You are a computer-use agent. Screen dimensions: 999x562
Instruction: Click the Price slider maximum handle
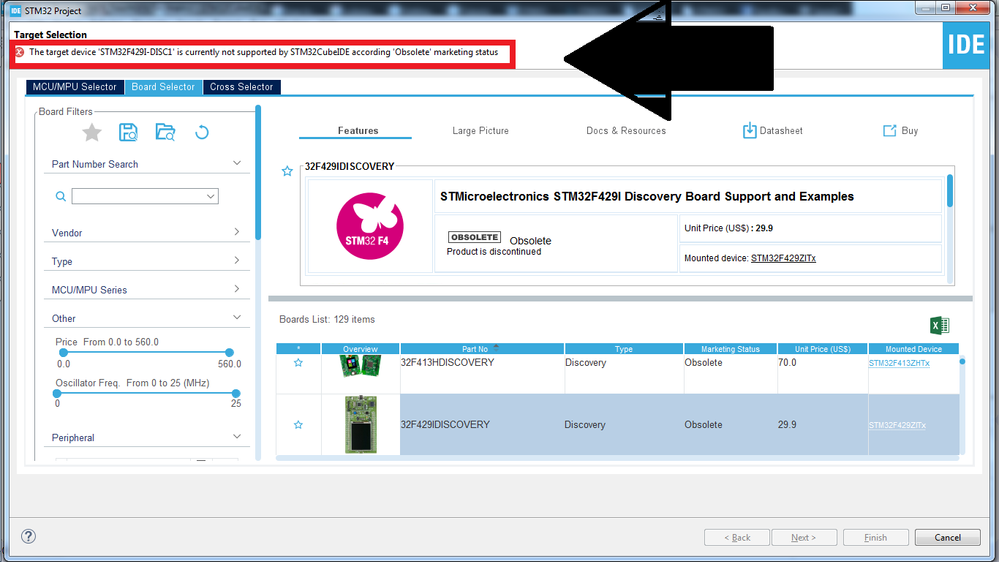[x=229, y=352]
